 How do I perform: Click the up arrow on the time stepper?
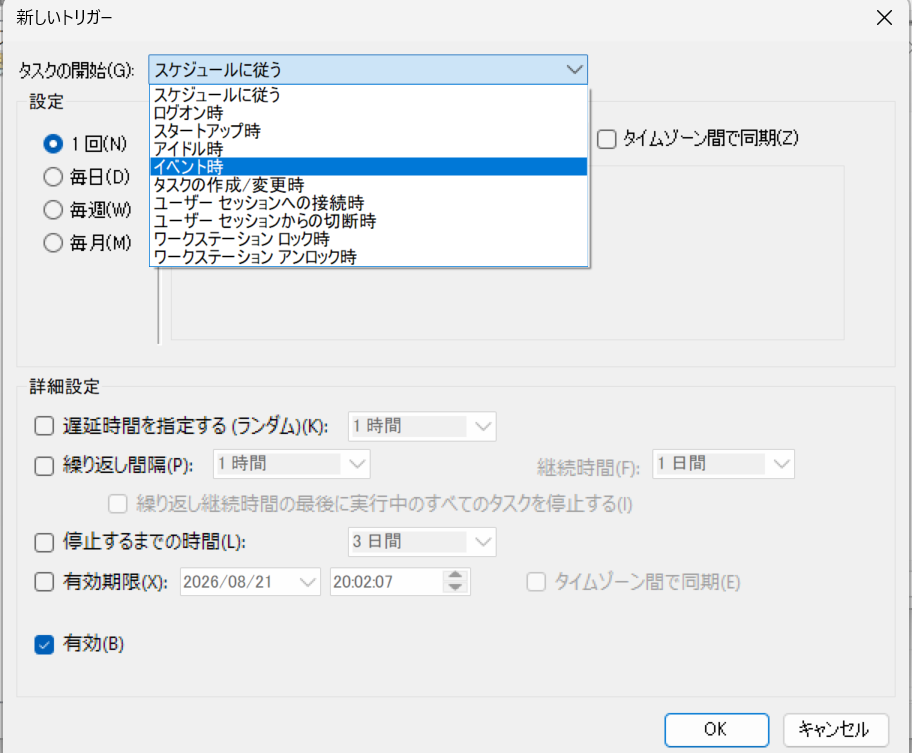click(455, 575)
